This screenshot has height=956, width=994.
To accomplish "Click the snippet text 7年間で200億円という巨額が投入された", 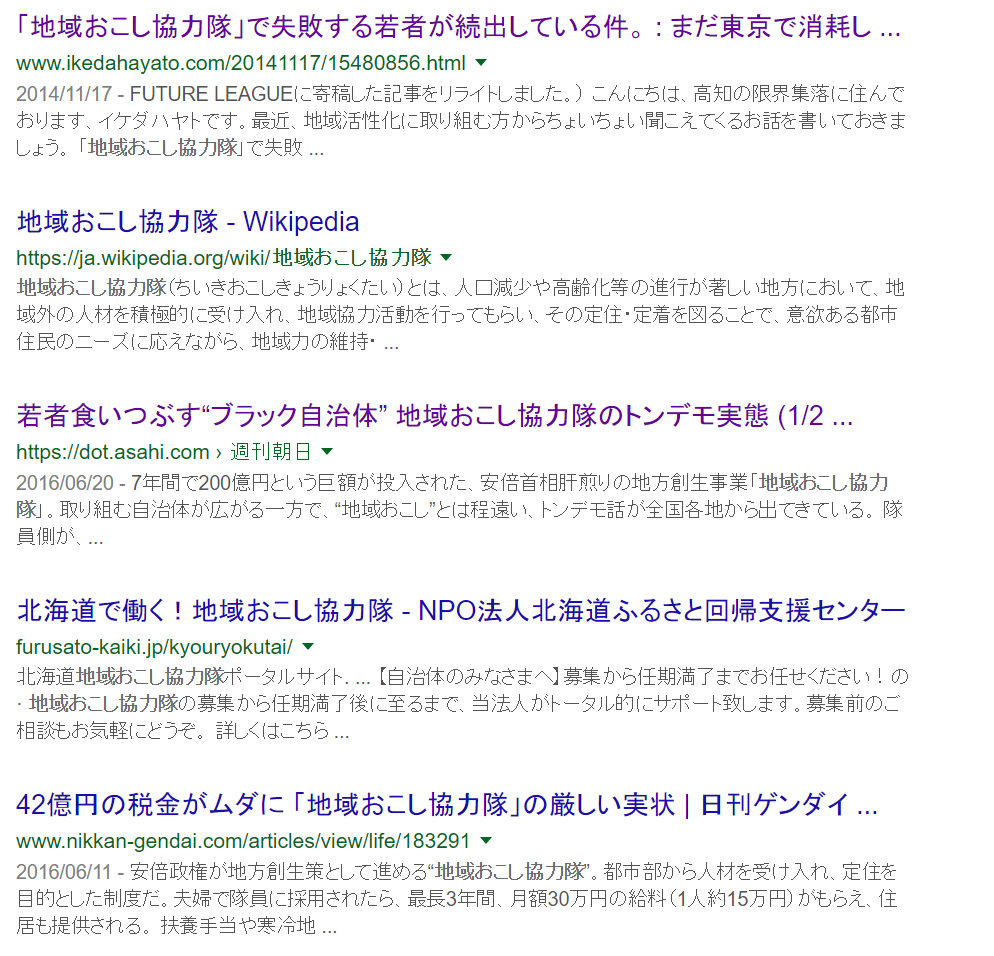I will pos(300,483).
